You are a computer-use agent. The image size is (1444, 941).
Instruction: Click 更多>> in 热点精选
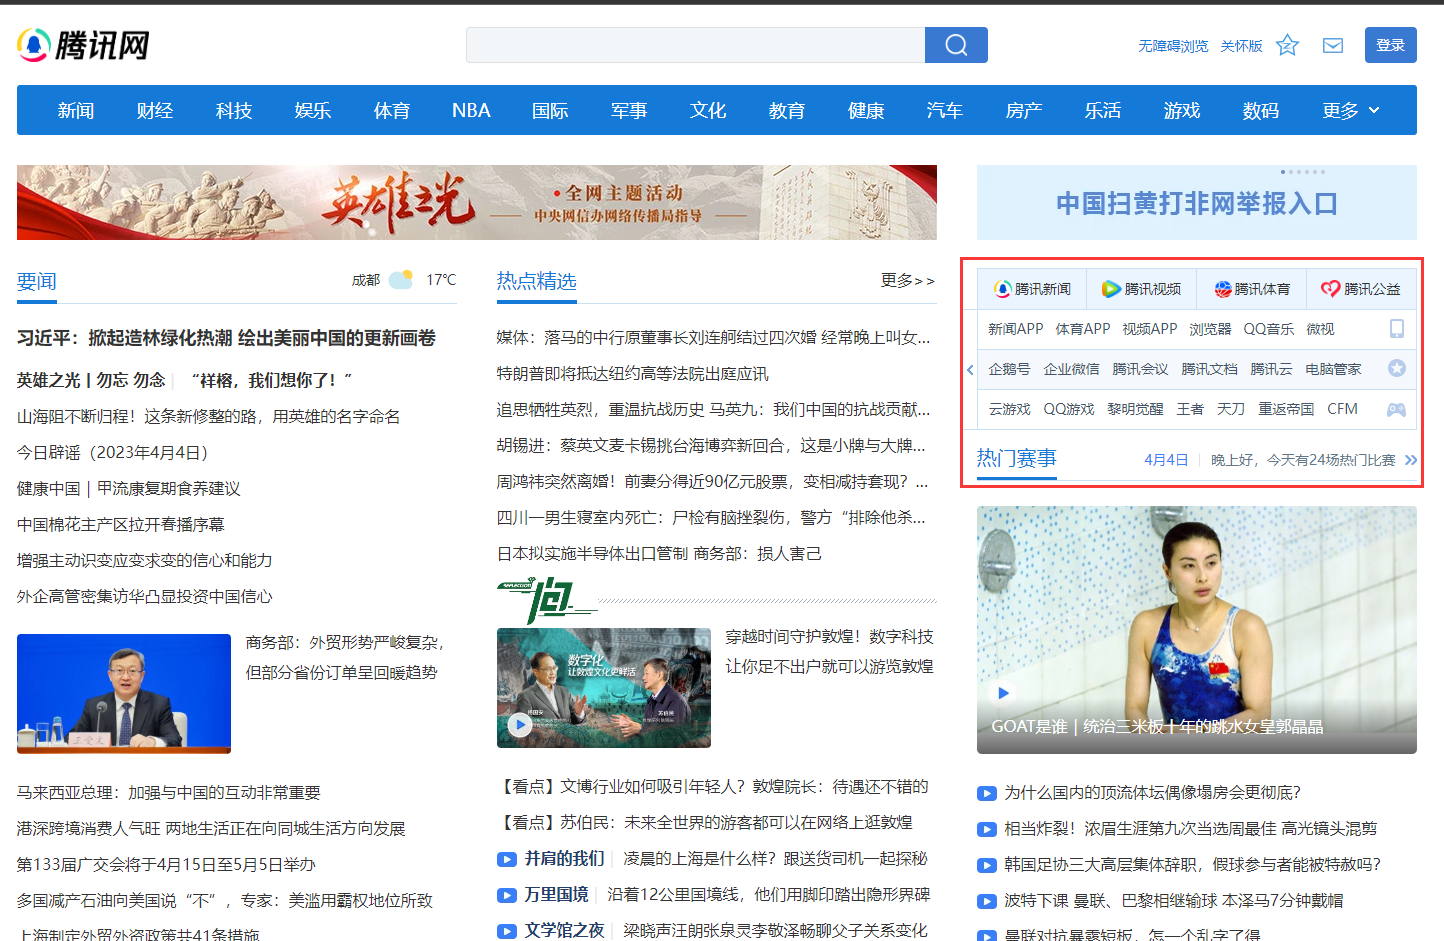[908, 281]
